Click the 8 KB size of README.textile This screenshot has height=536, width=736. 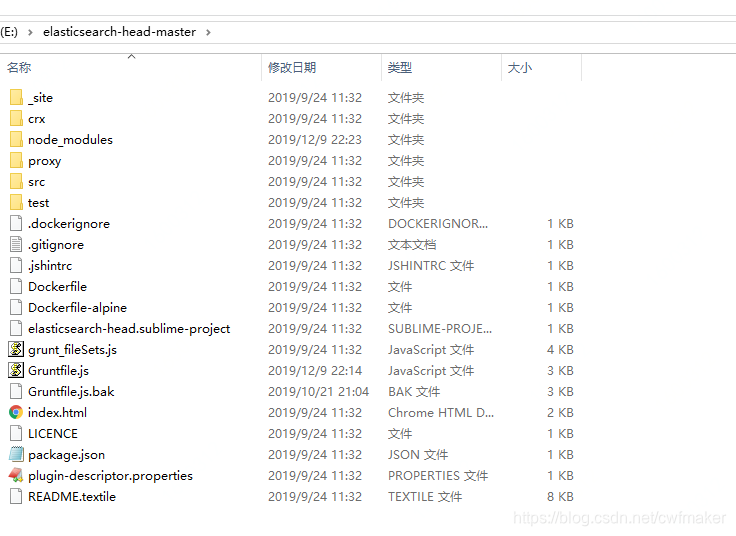(x=560, y=497)
